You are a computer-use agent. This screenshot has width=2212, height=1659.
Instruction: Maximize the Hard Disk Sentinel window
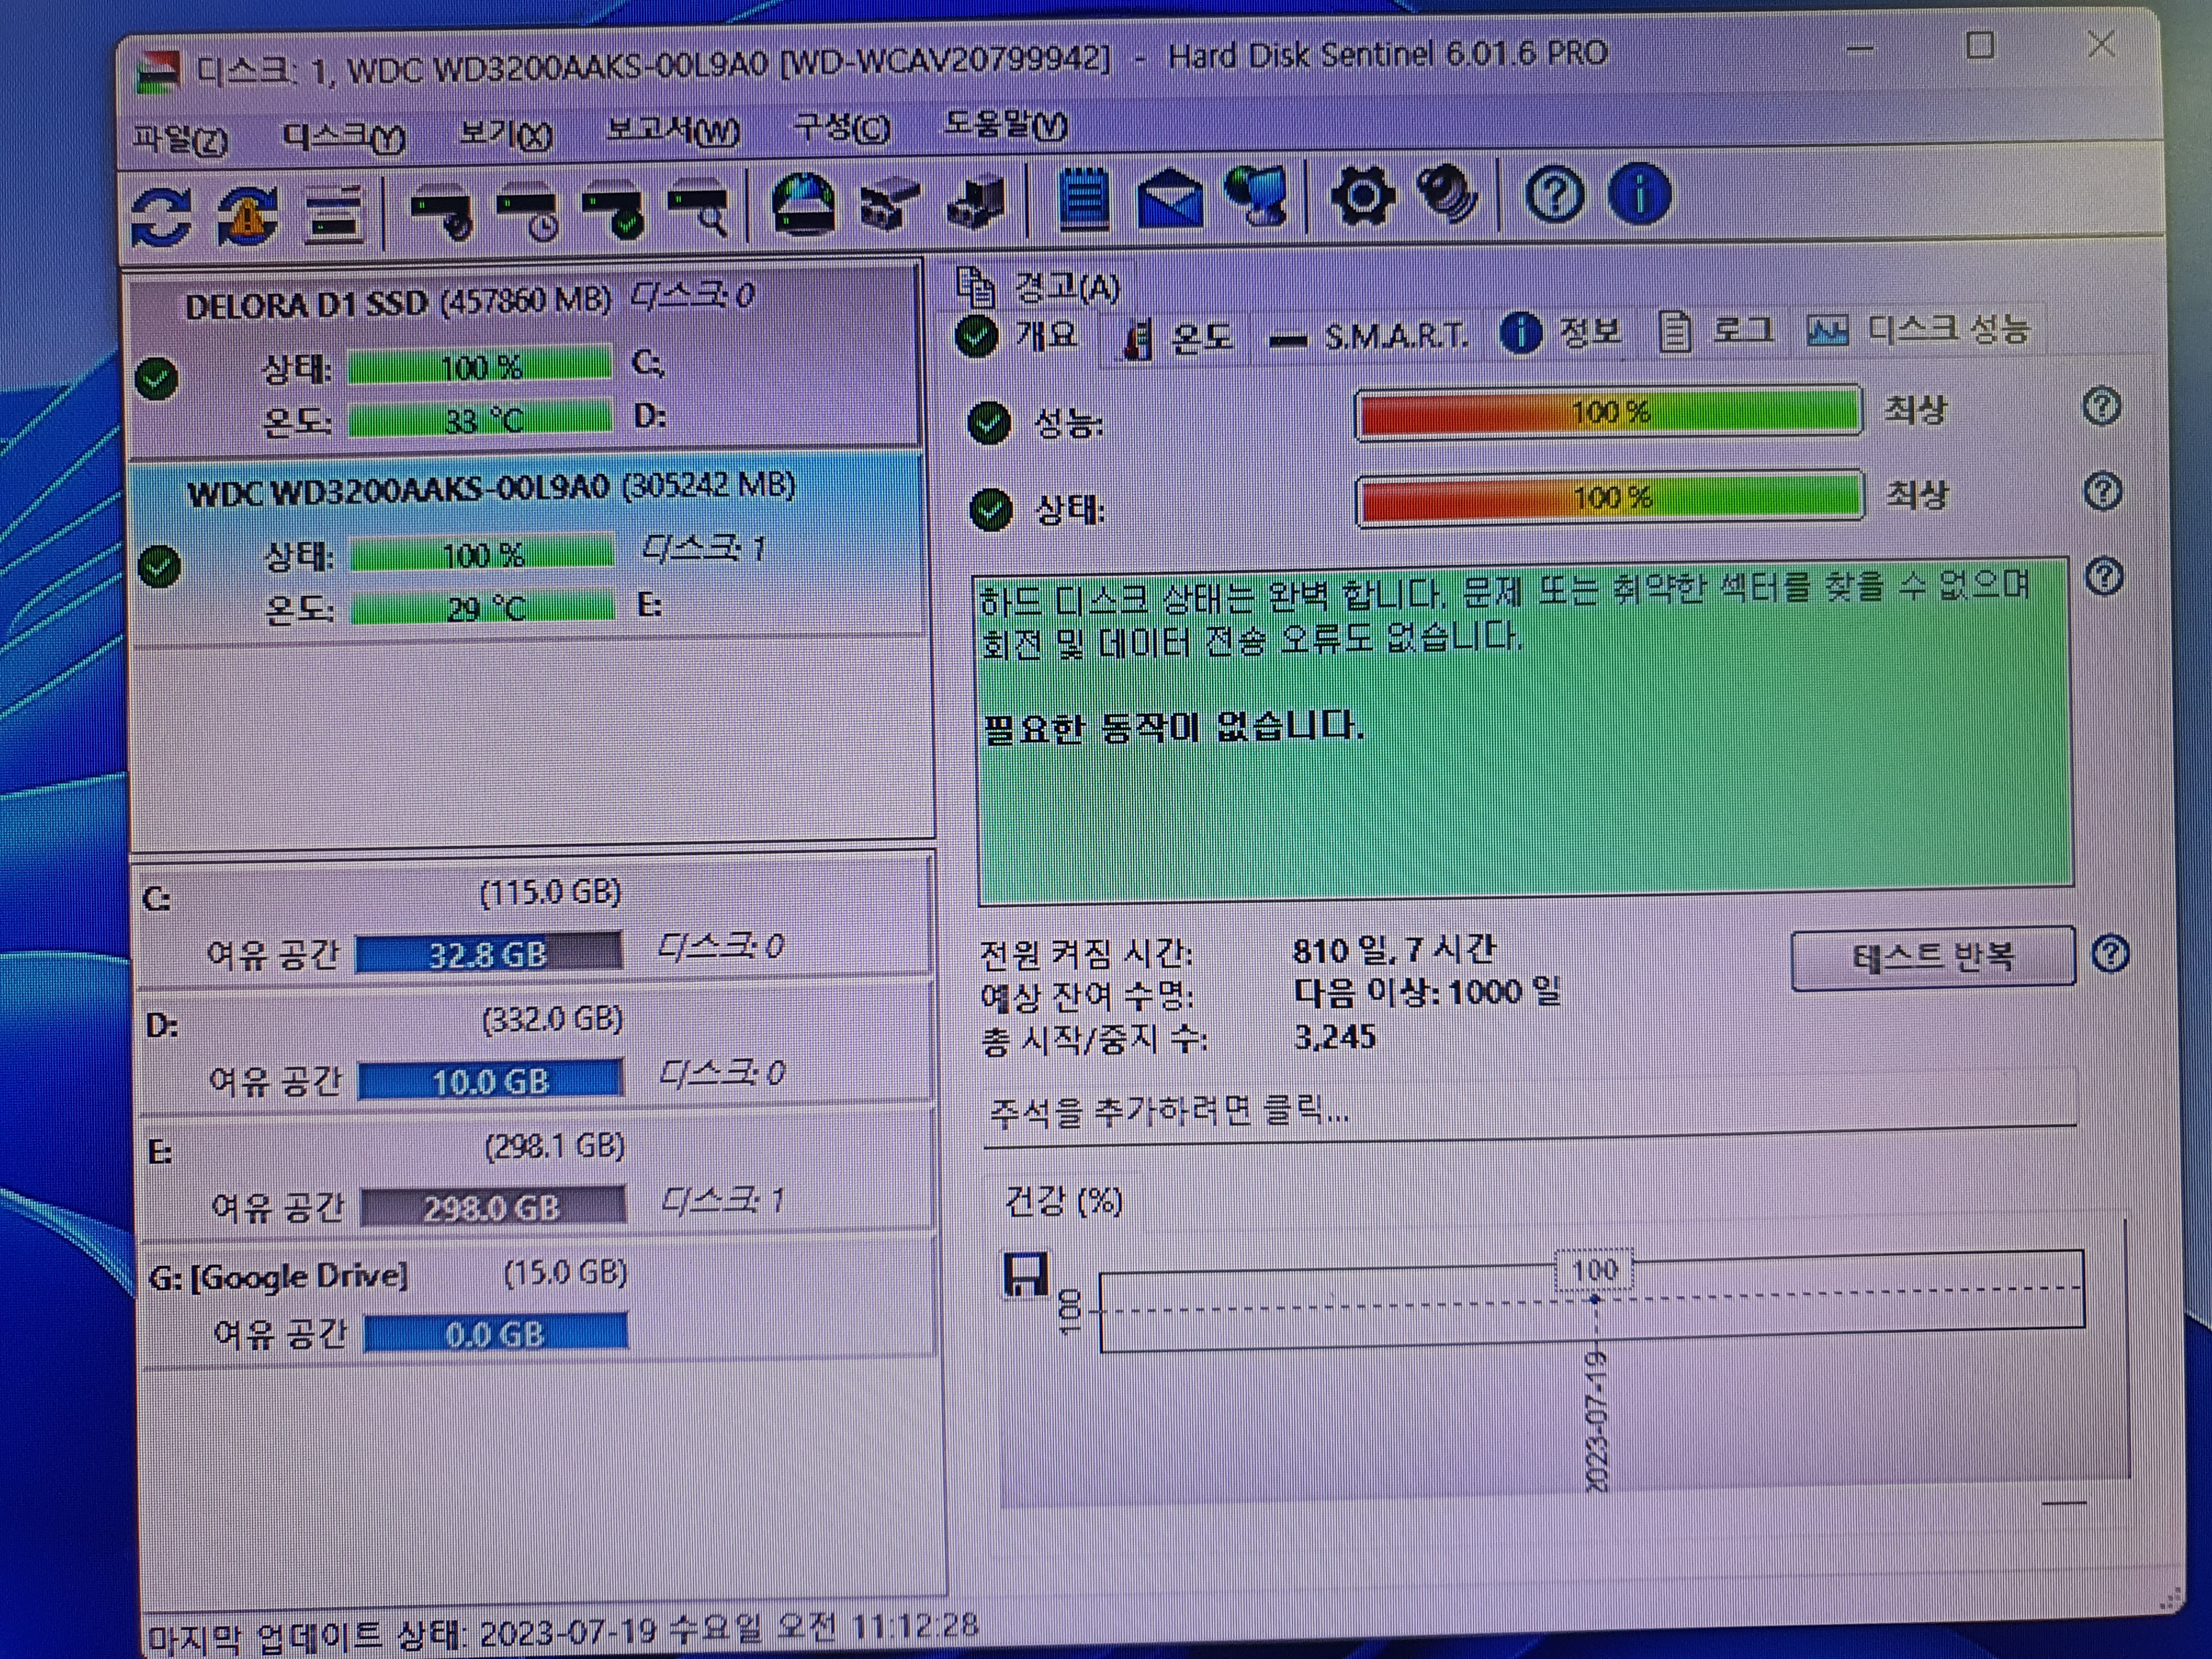pyautogui.click(x=1980, y=45)
